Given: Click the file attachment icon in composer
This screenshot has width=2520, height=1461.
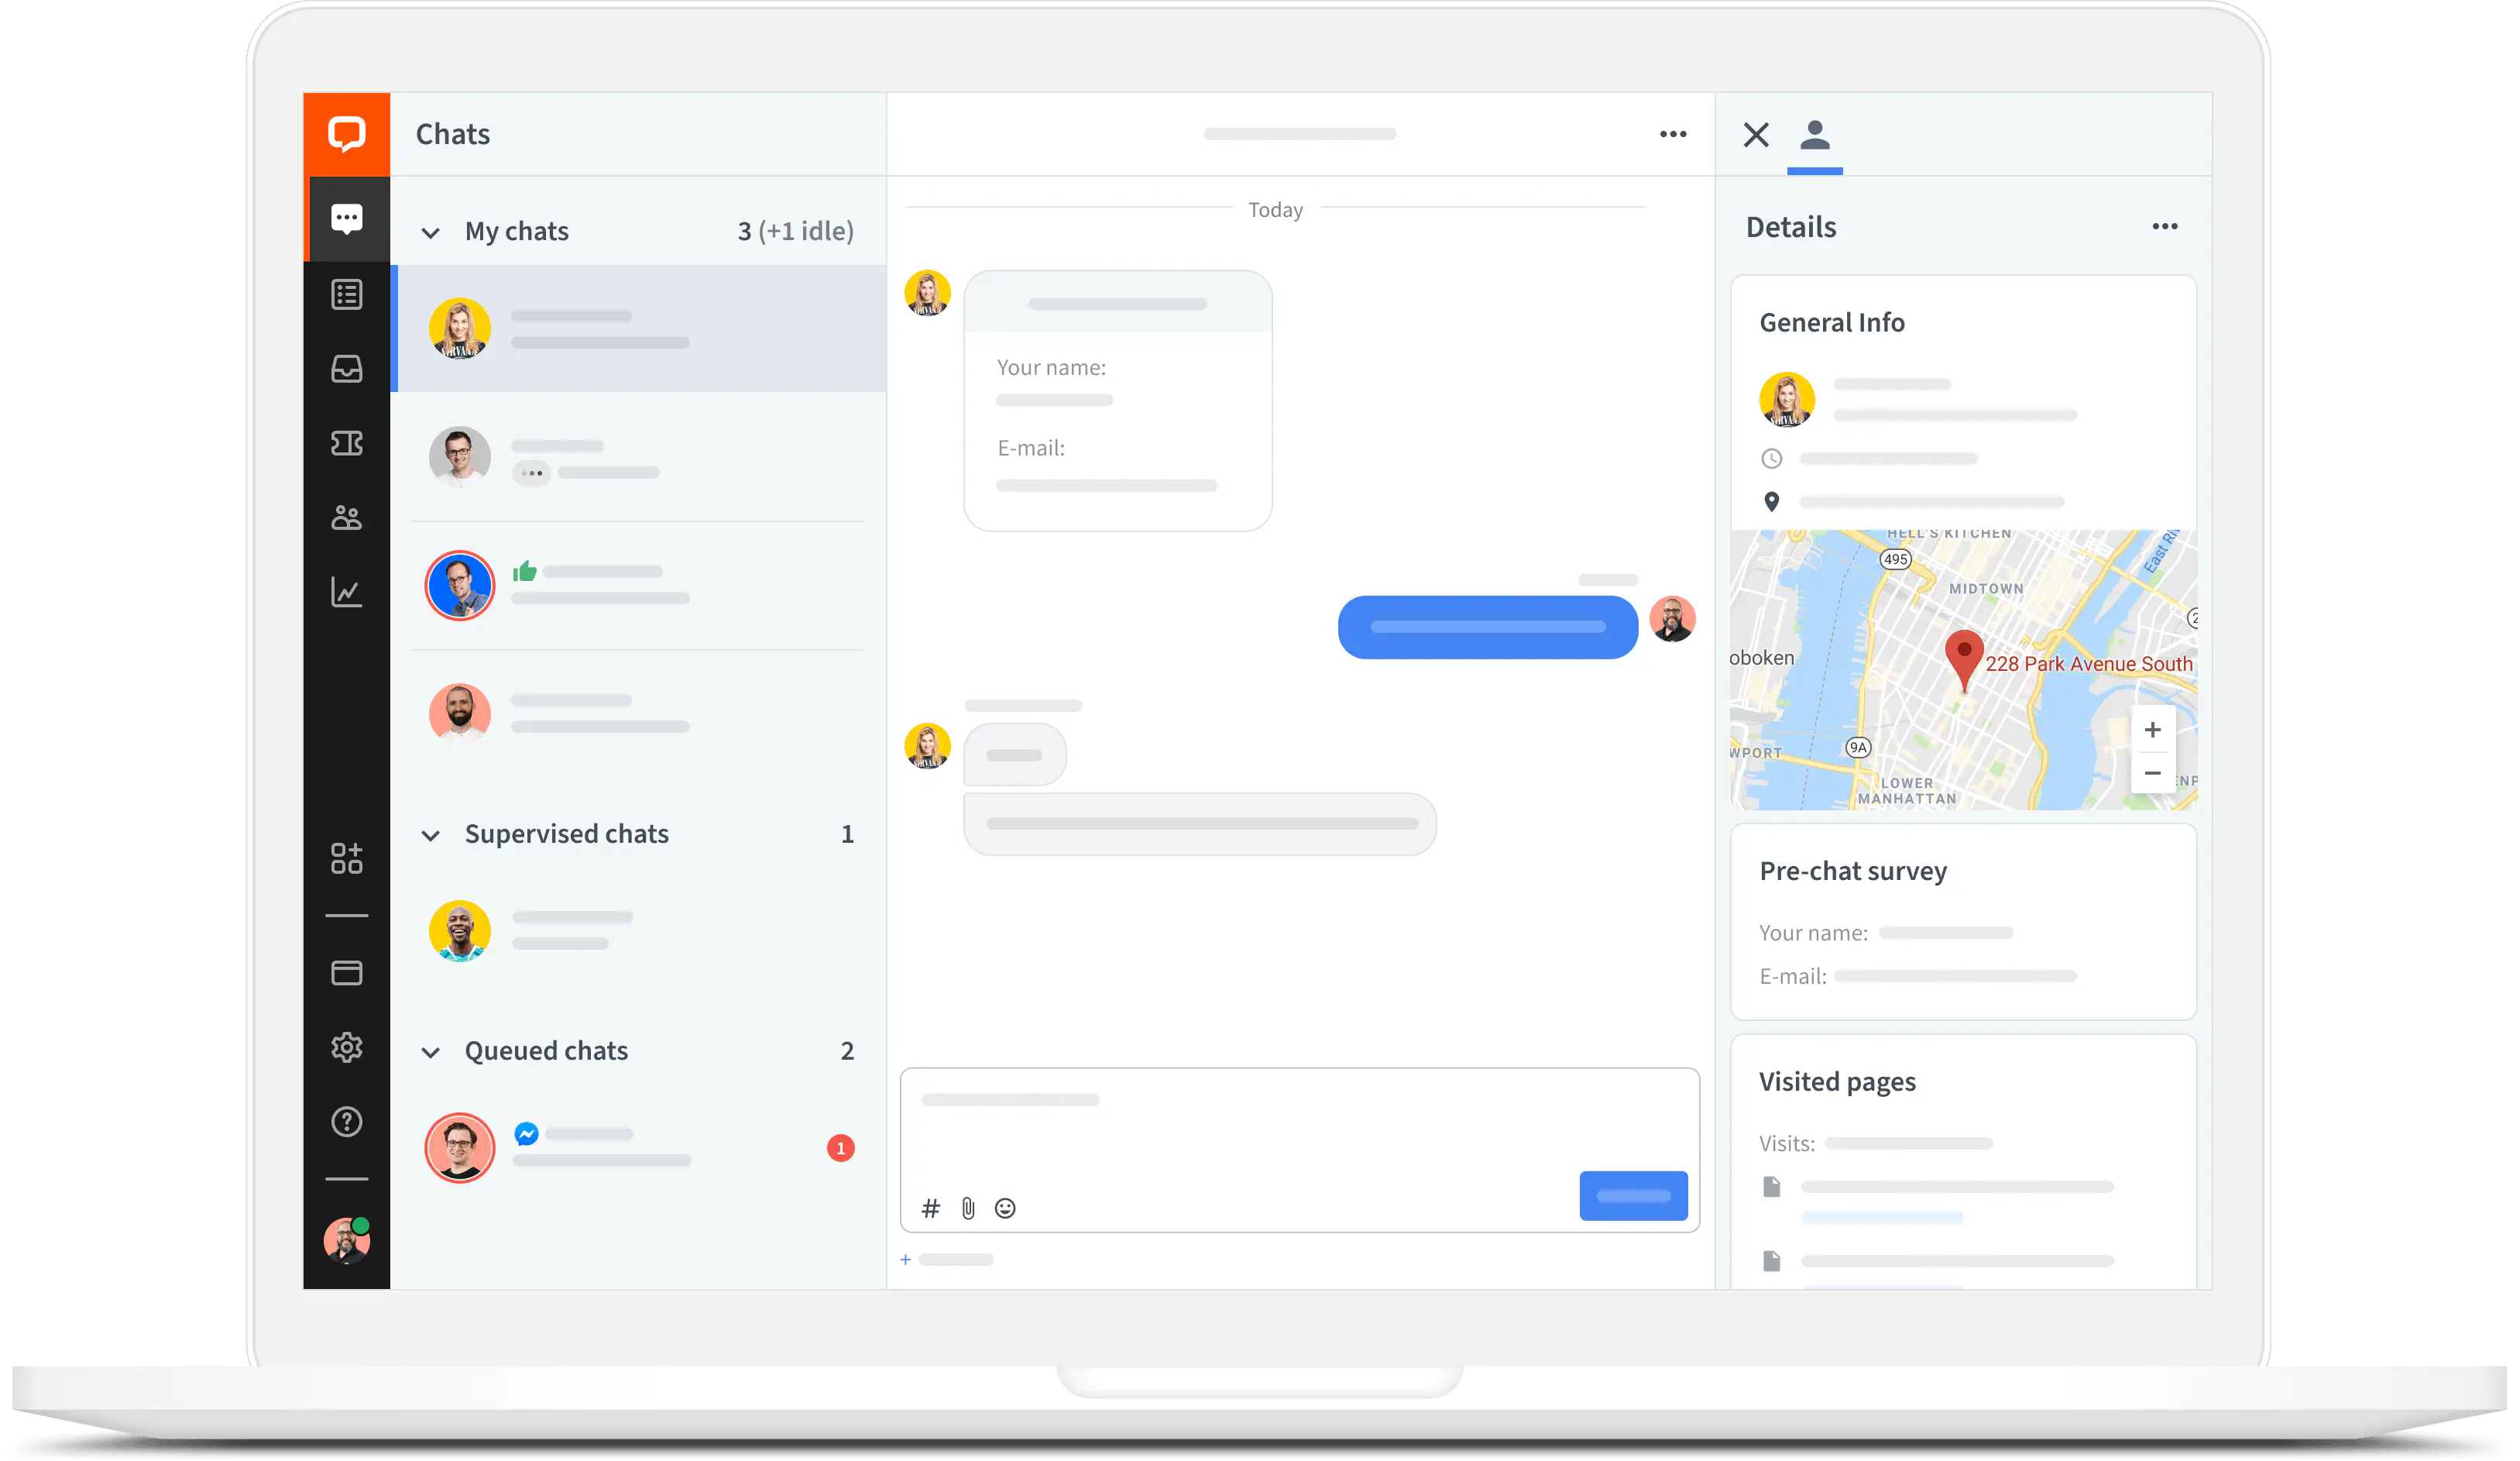Looking at the screenshot, I should coord(968,1207).
